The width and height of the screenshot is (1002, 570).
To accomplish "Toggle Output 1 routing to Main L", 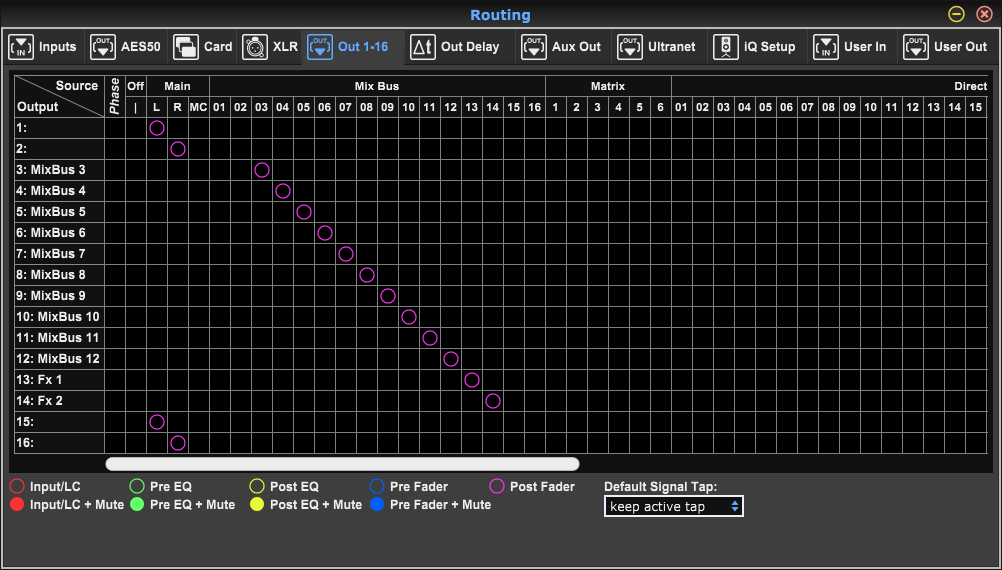I will 157,128.
